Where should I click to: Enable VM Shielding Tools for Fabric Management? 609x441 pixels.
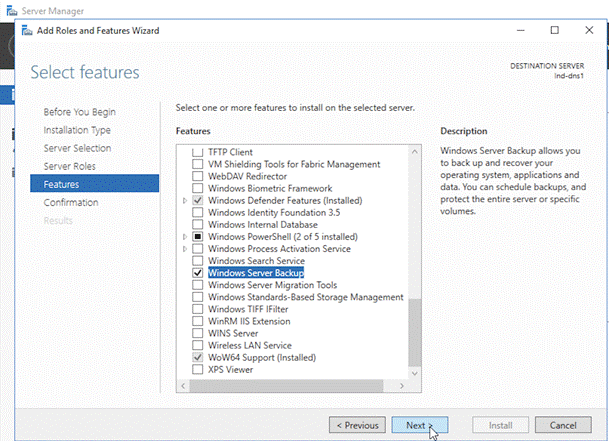(197, 164)
